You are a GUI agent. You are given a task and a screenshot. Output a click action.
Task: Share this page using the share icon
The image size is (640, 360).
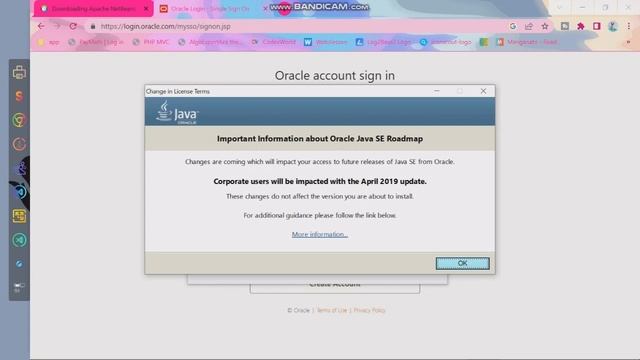coord(529,26)
